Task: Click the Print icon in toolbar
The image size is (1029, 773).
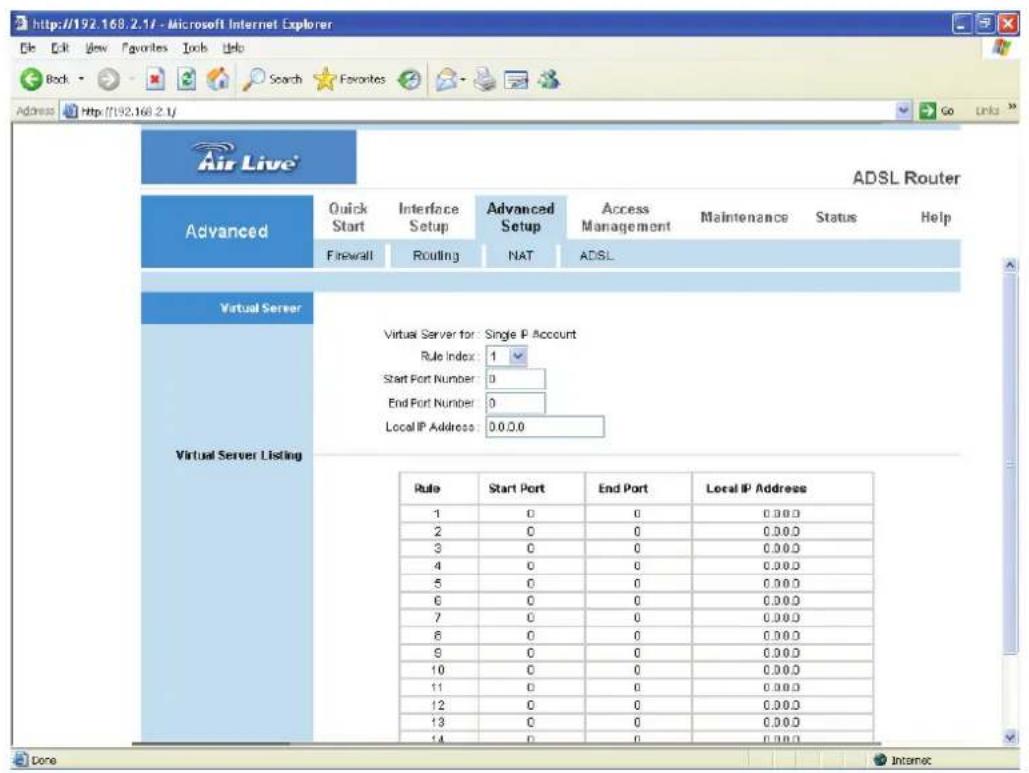Action: [485, 79]
